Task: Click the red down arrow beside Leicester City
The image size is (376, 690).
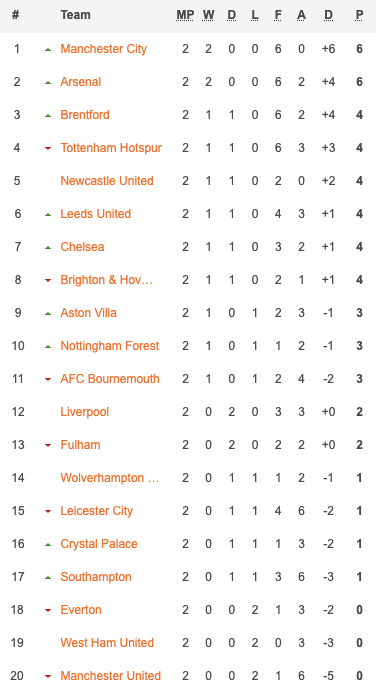Action: (x=48, y=512)
